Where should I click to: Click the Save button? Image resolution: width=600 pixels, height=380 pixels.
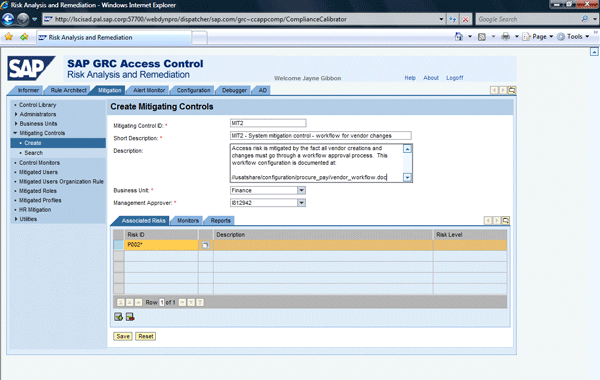click(x=123, y=336)
